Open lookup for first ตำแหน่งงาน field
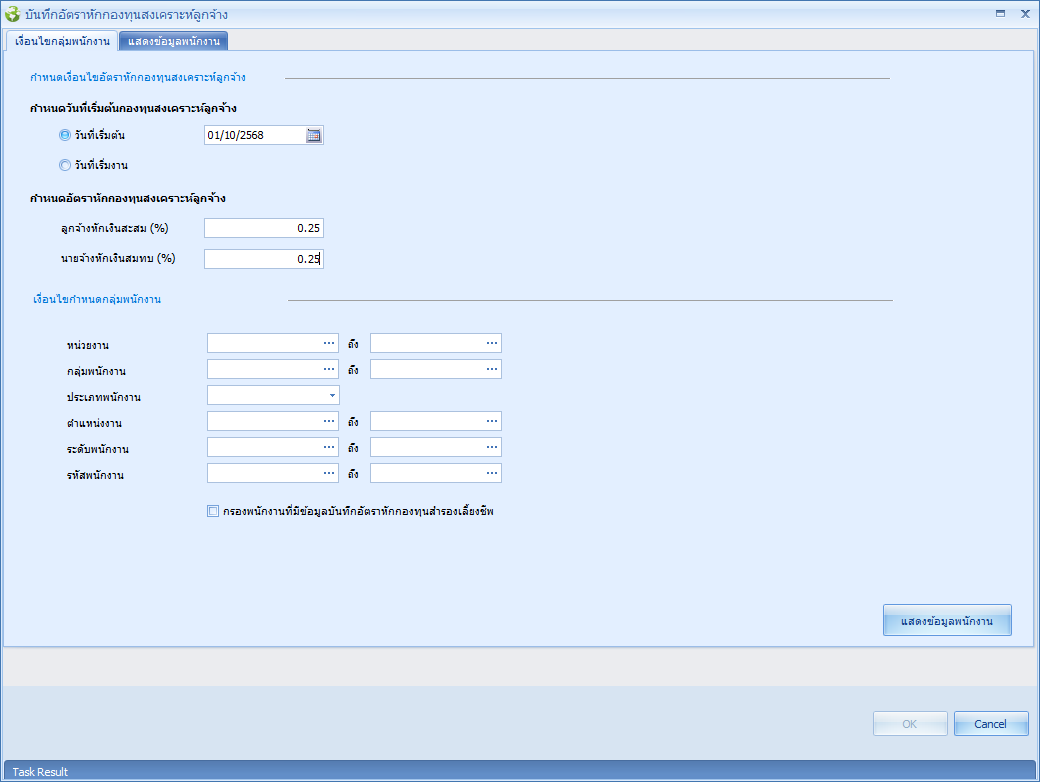The image size is (1040, 782). point(329,421)
